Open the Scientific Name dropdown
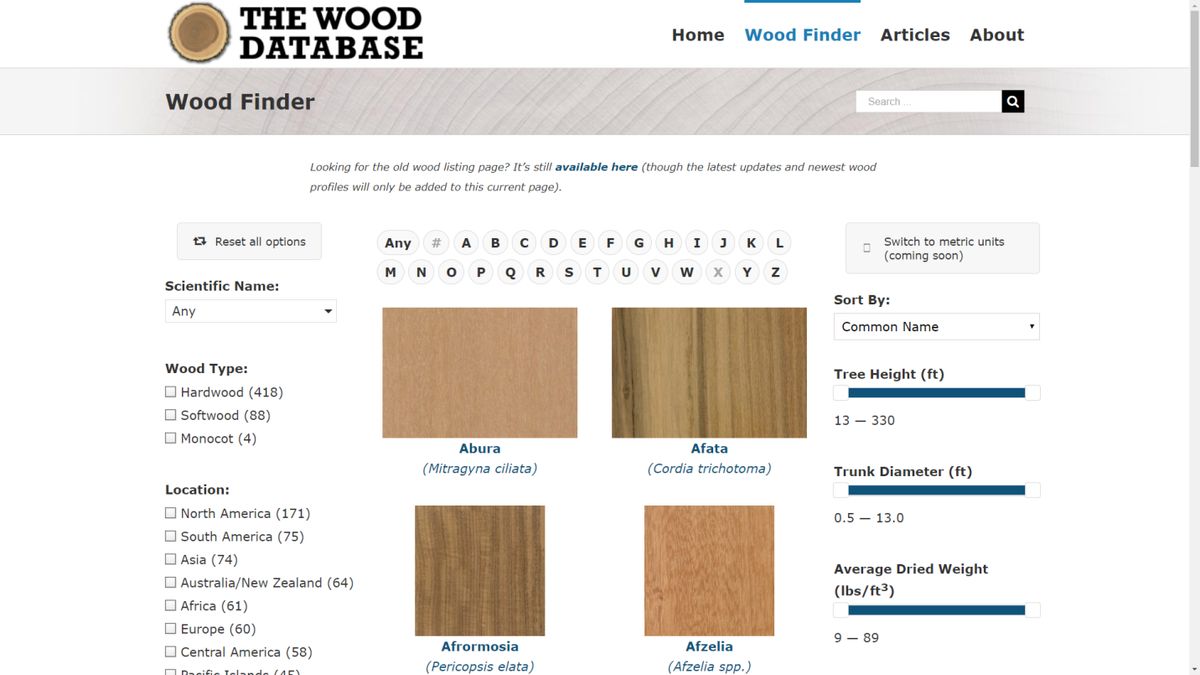Image resolution: width=1200 pixels, height=675 pixels. 250,310
